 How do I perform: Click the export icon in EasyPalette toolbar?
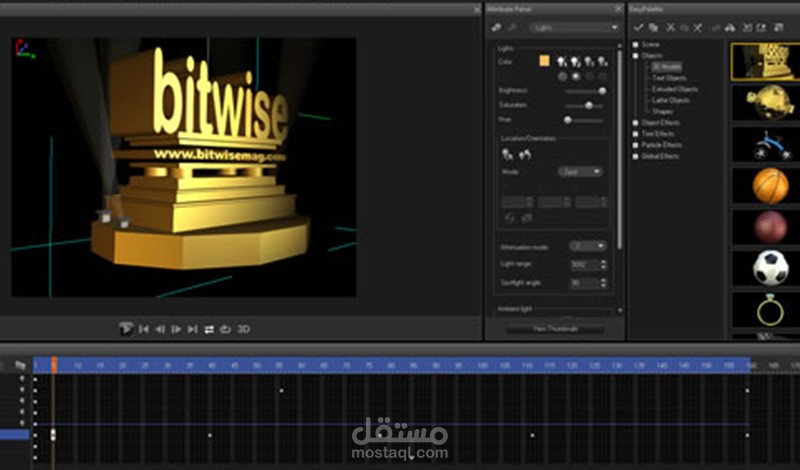pyautogui.click(x=762, y=28)
